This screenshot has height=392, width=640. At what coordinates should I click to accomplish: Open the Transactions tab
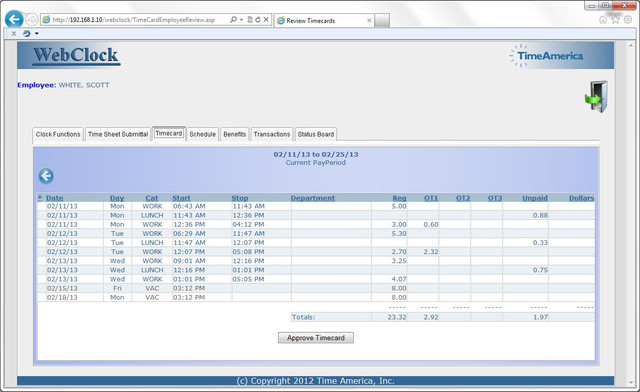pyautogui.click(x=272, y=134)
